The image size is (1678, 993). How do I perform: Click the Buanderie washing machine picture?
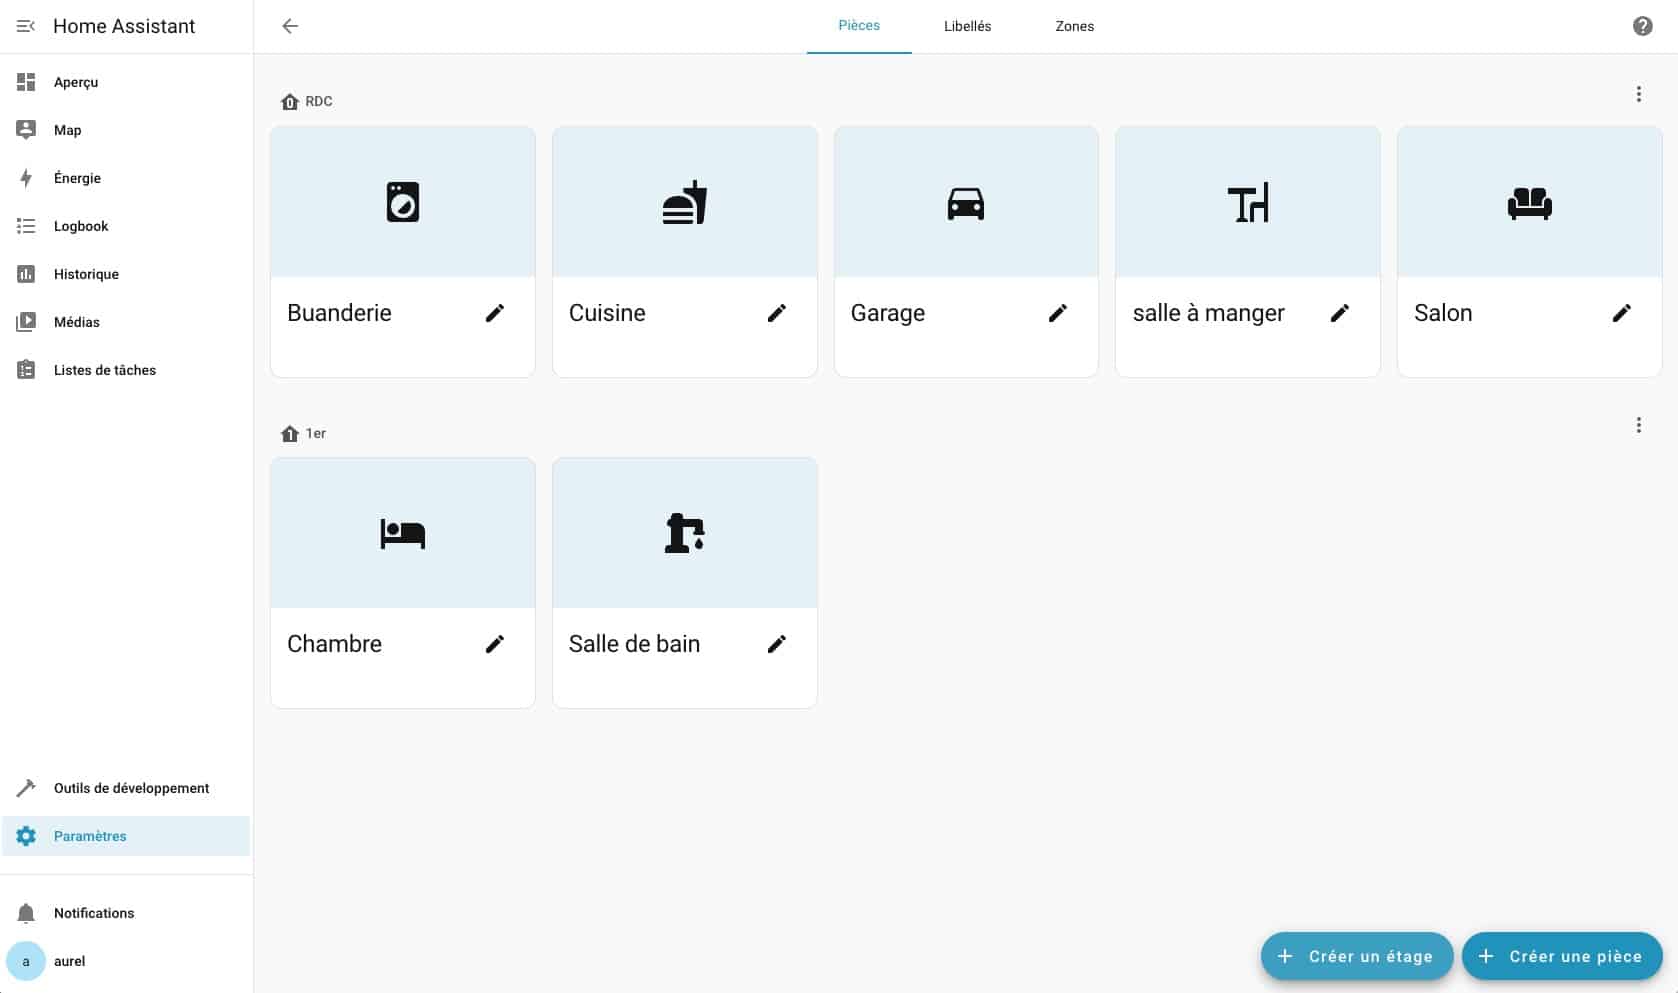[x=403, y=202]
